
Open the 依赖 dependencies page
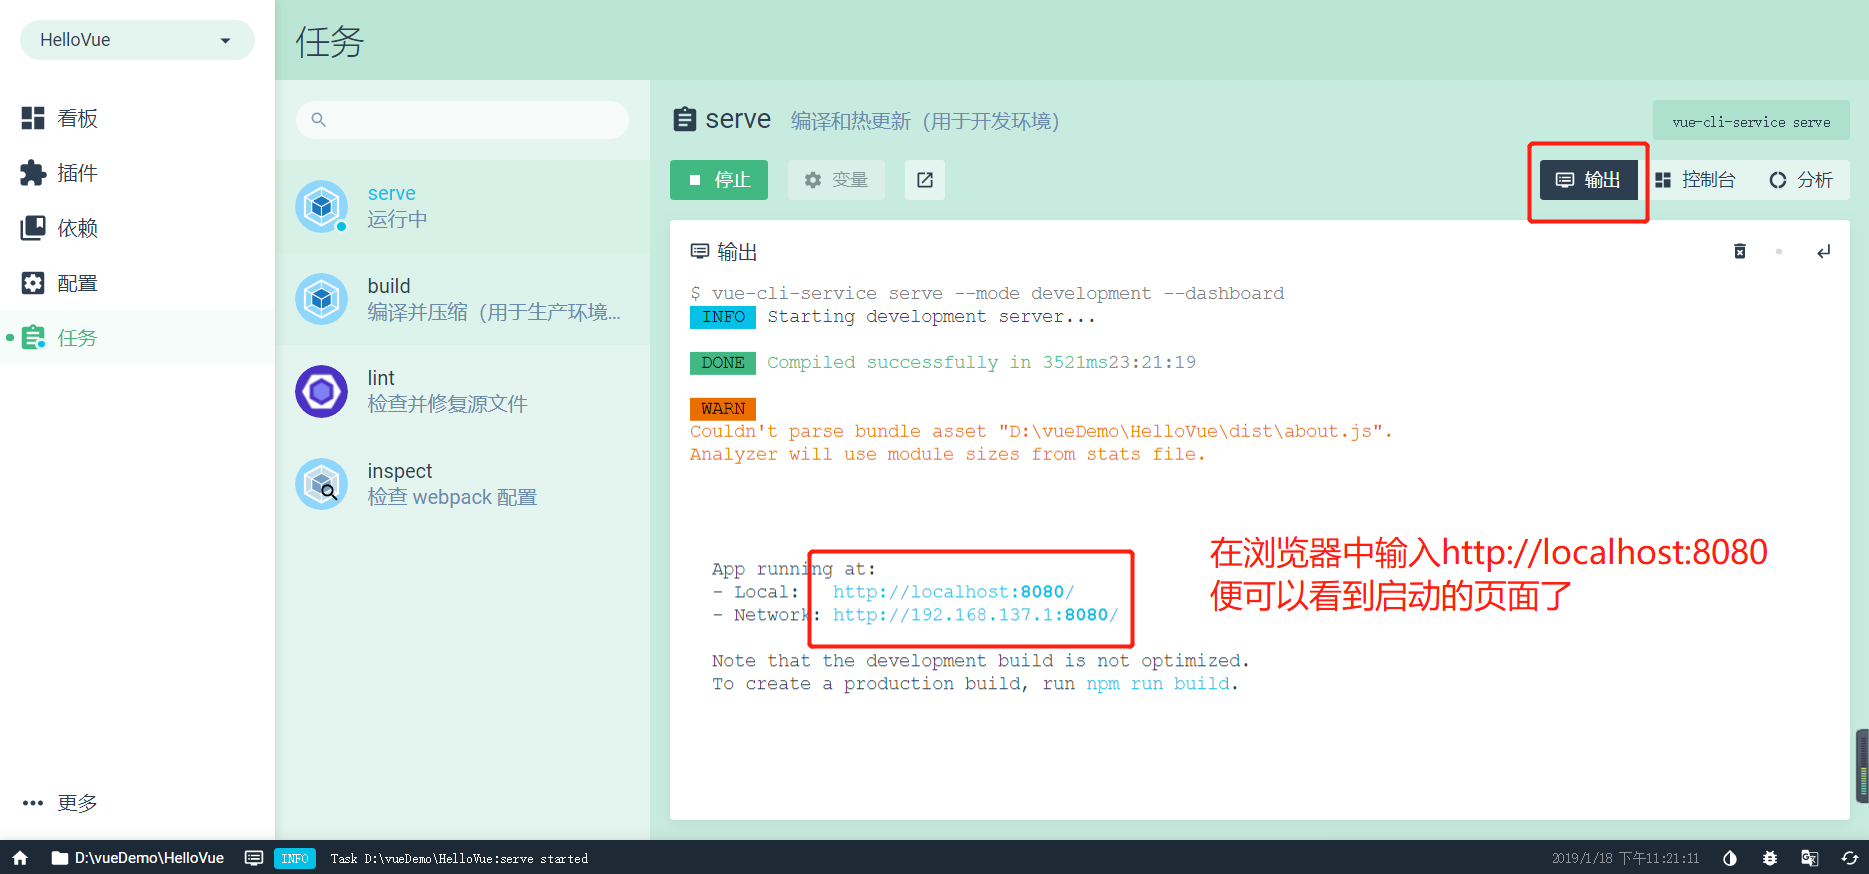(x=137, y=228)
